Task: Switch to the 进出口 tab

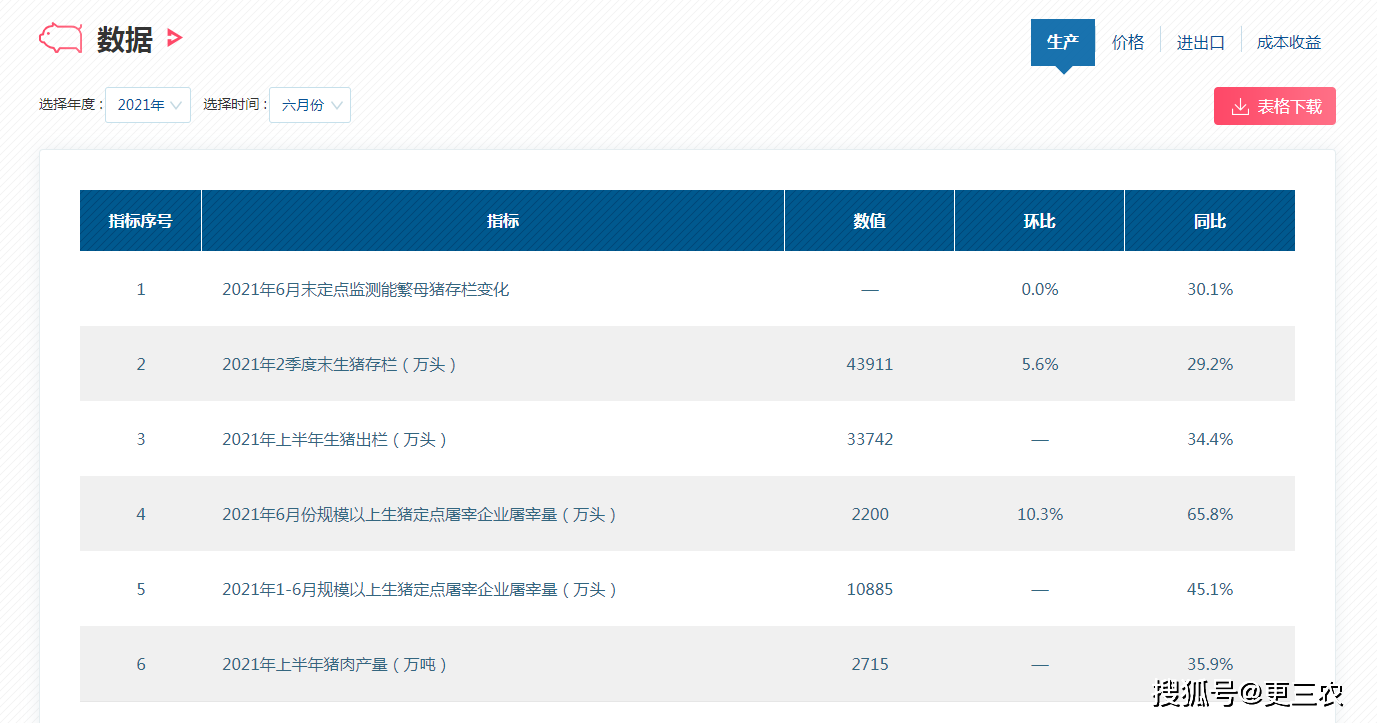Action: [x=1201, y=42]
